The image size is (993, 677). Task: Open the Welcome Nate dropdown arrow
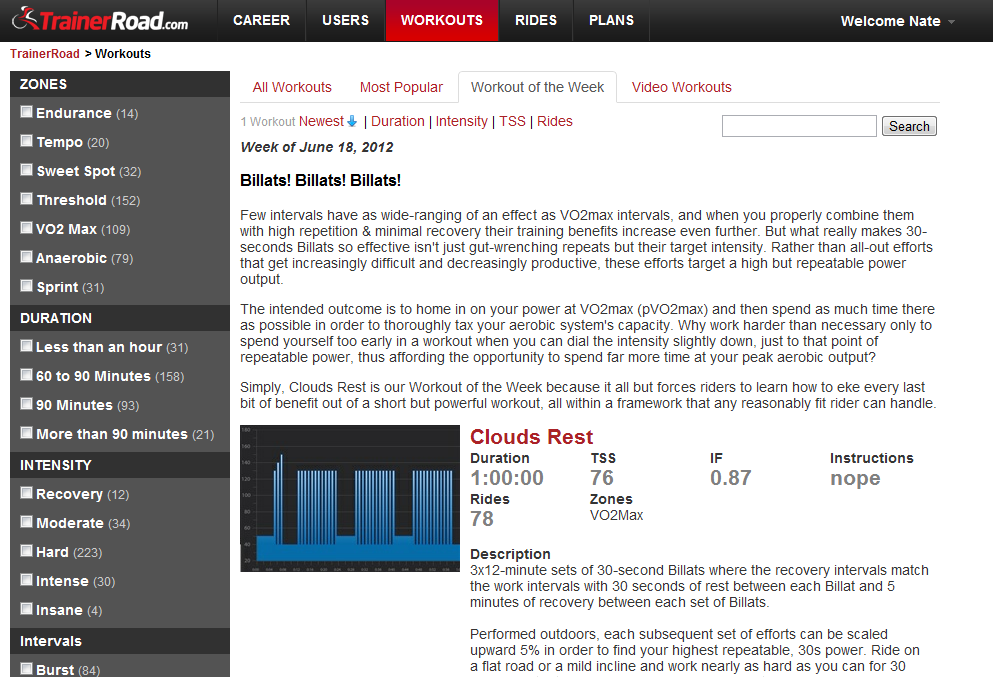coord(951,22)
